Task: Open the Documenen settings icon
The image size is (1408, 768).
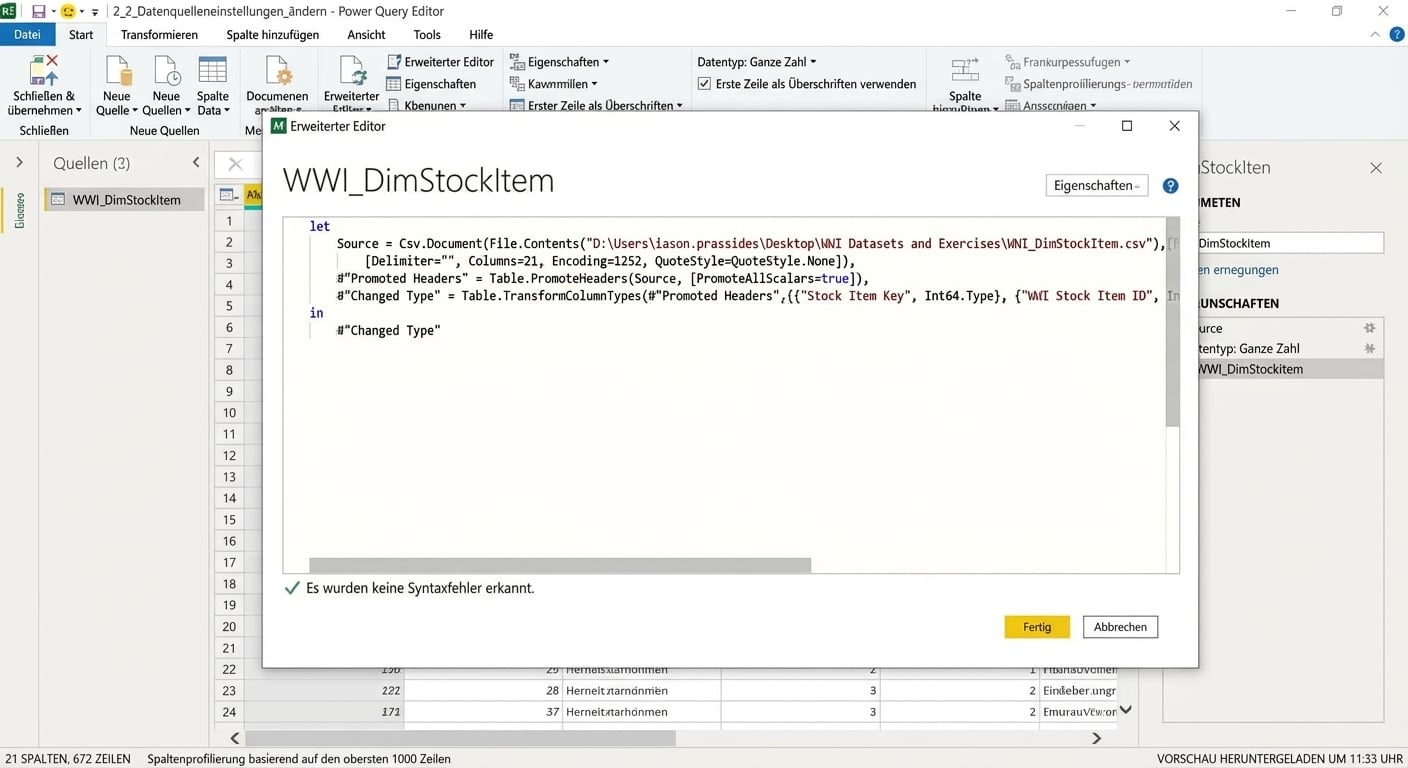Action: pyautogui.click(x=277, y=71)
